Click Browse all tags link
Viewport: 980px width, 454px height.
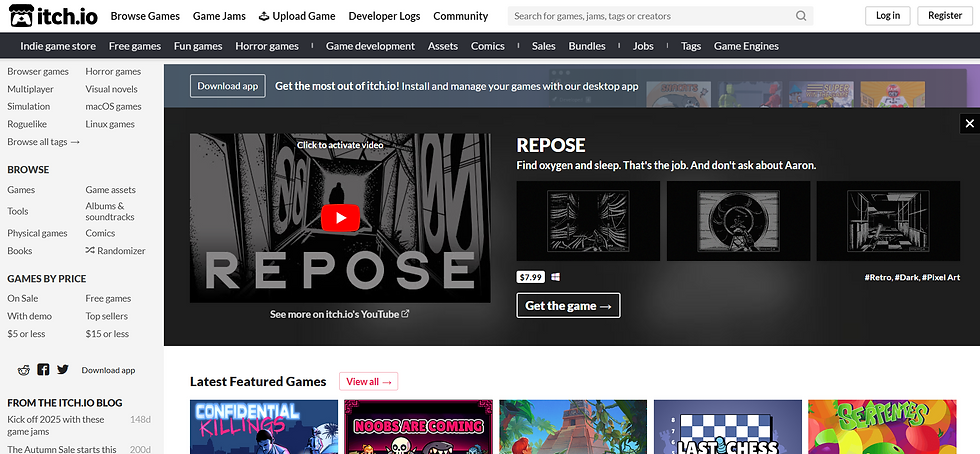click(x=44, y=142)
